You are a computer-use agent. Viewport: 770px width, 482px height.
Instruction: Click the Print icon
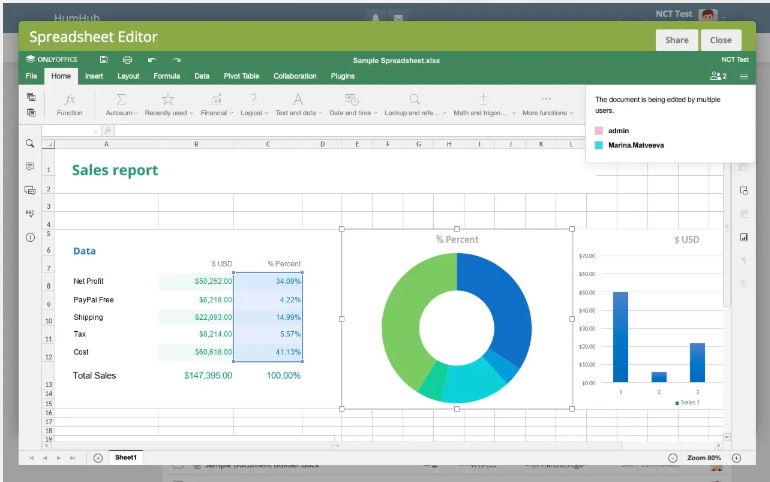click(x=127, y=60)
